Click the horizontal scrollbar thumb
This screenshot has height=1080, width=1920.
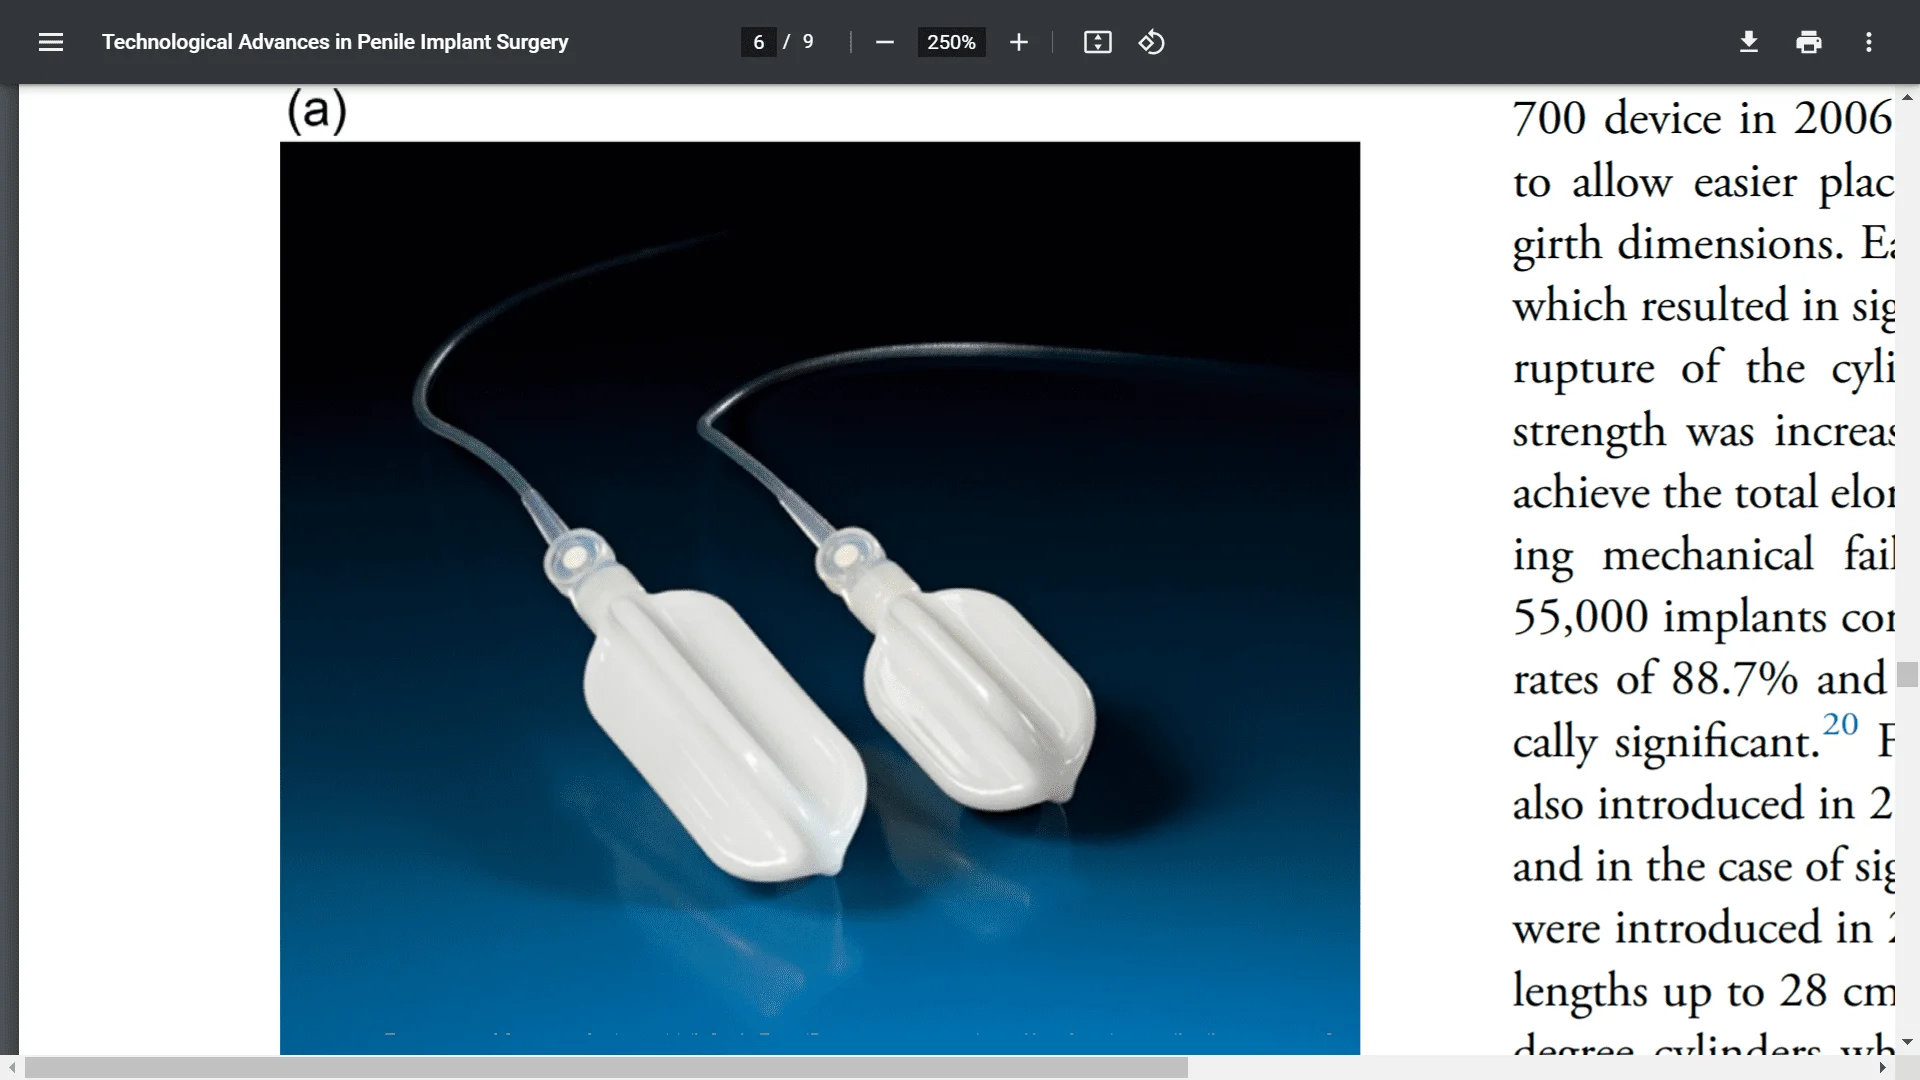click(x=606, y=1068)
